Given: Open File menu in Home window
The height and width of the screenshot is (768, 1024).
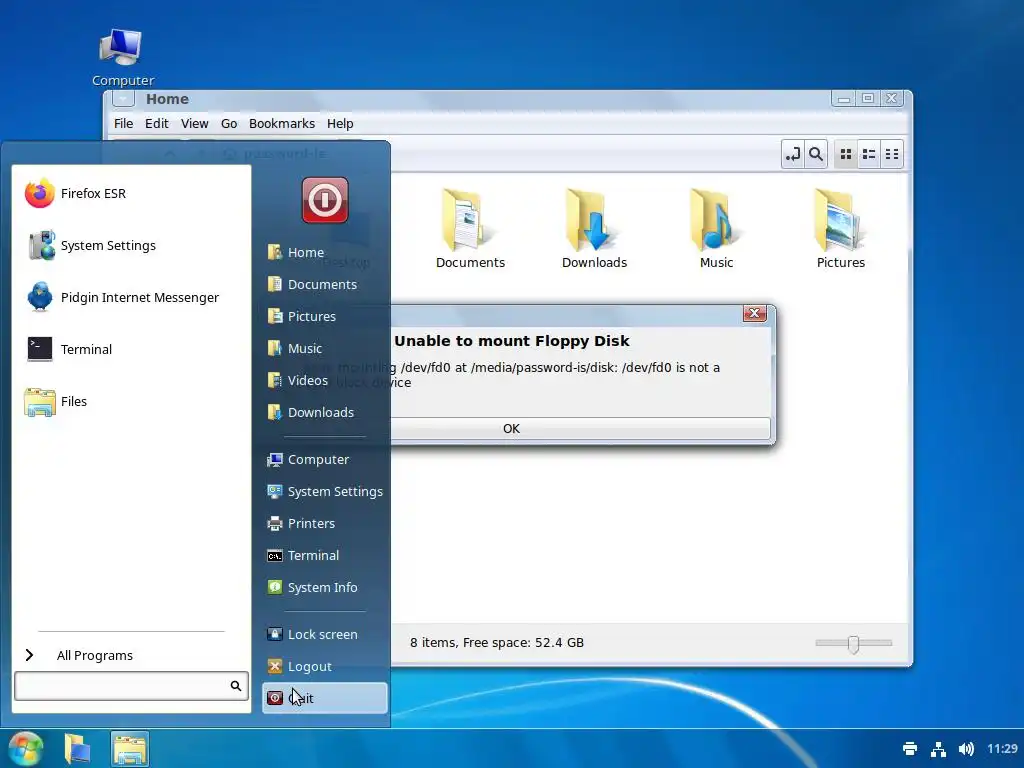Looking at the screenshot, I should (123, 123).
